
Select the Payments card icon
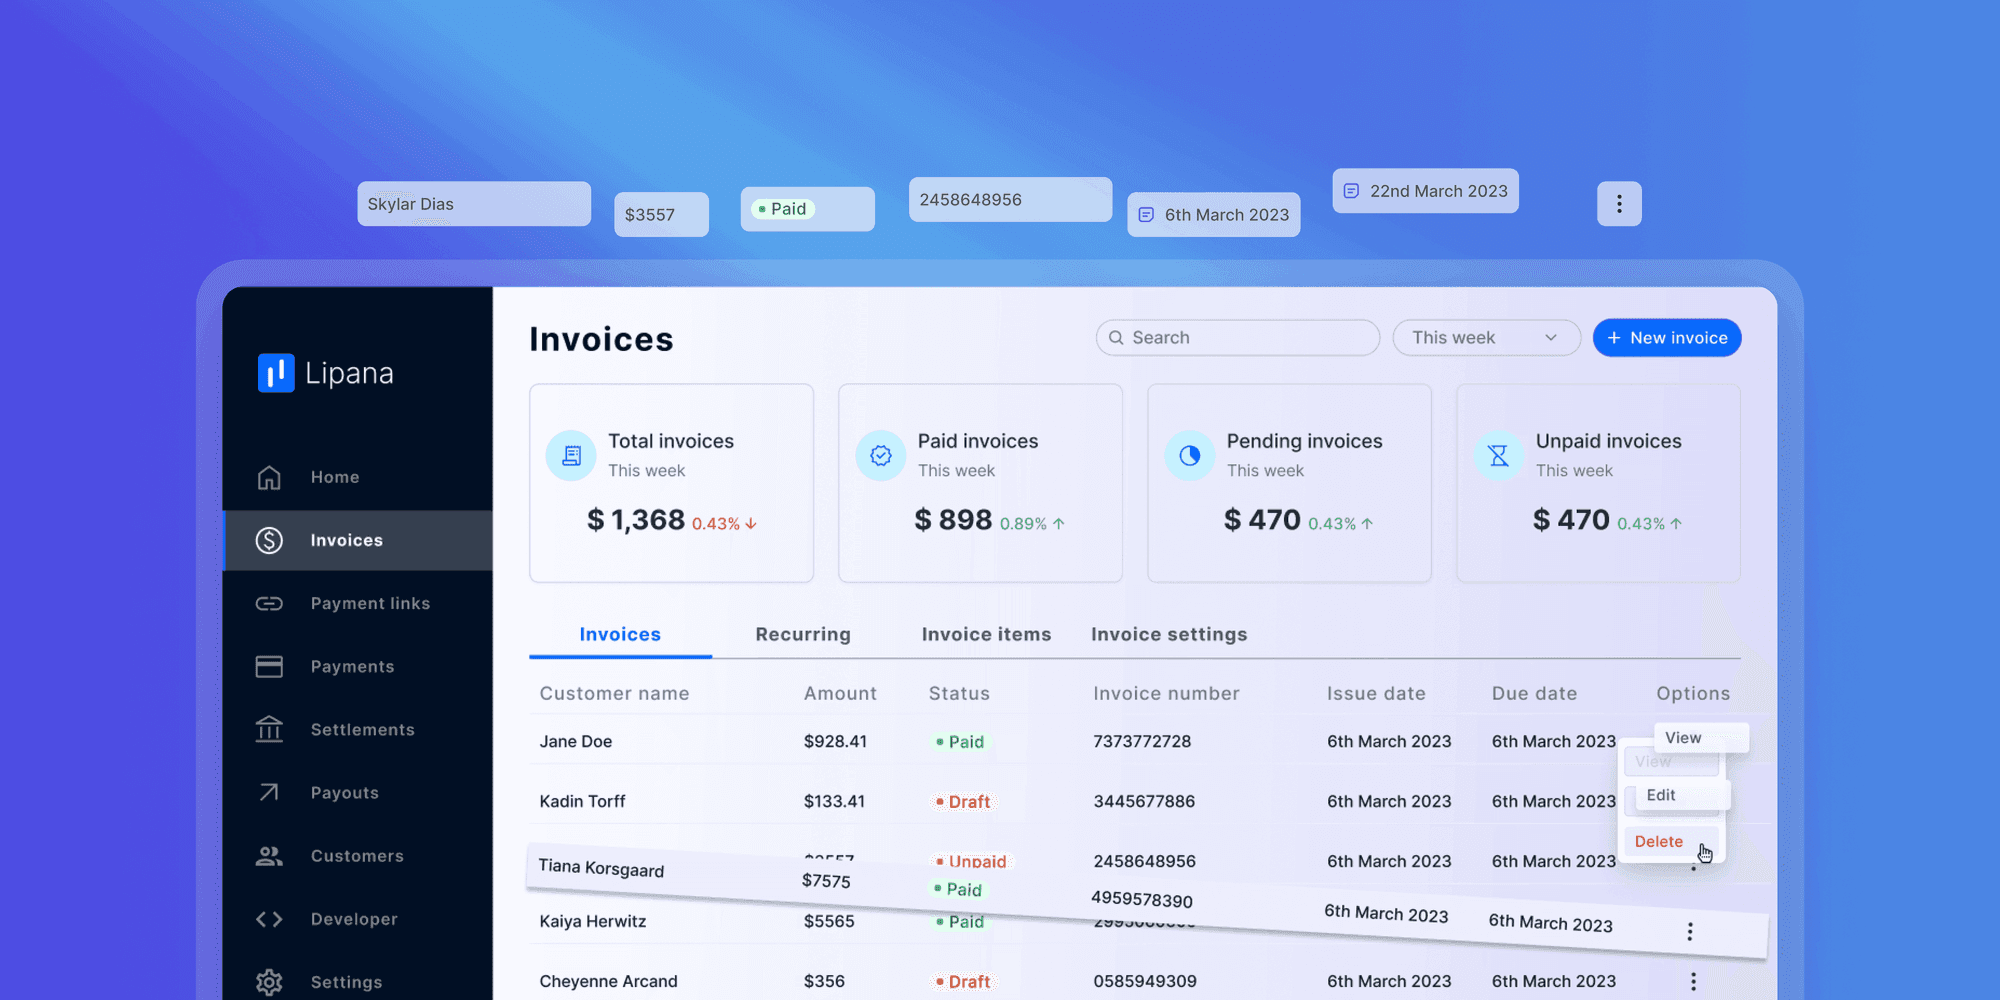tap(268, 666)
